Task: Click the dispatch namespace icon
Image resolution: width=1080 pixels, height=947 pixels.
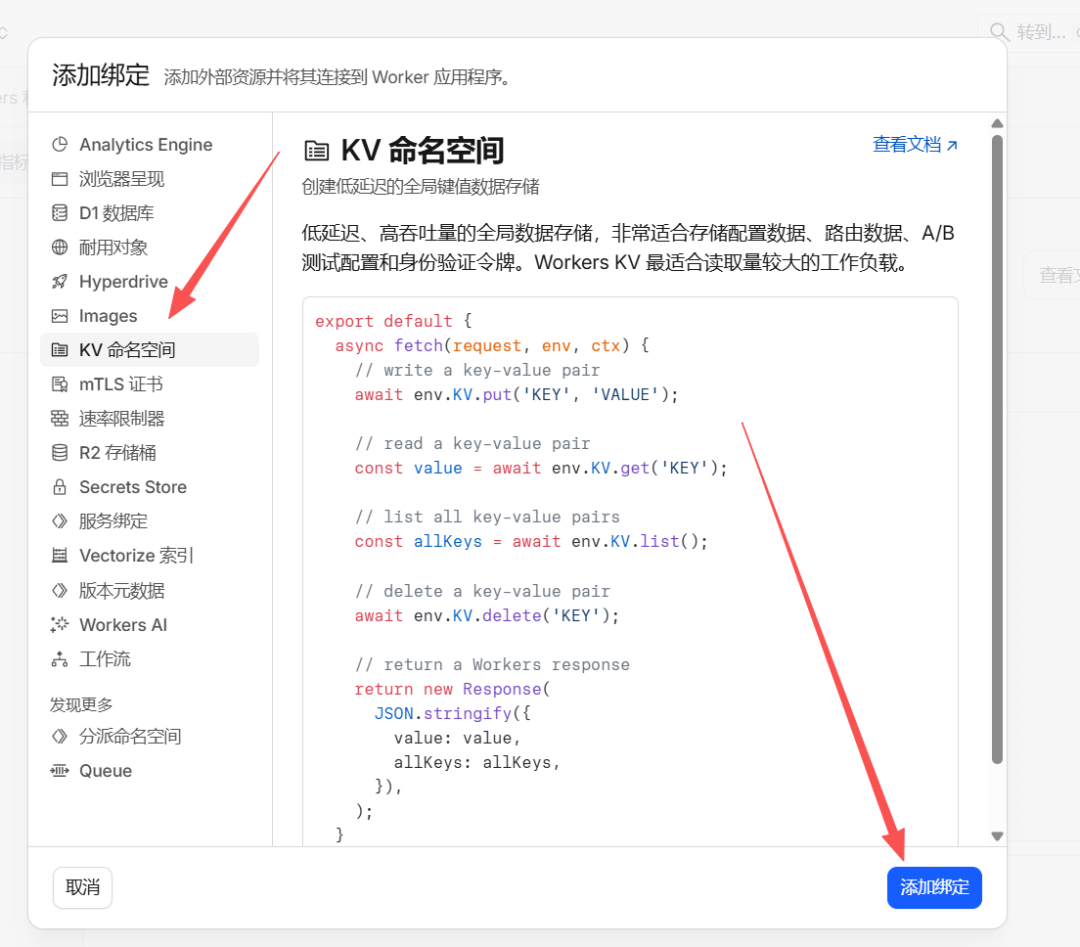Action: click(x=60, y=736)
